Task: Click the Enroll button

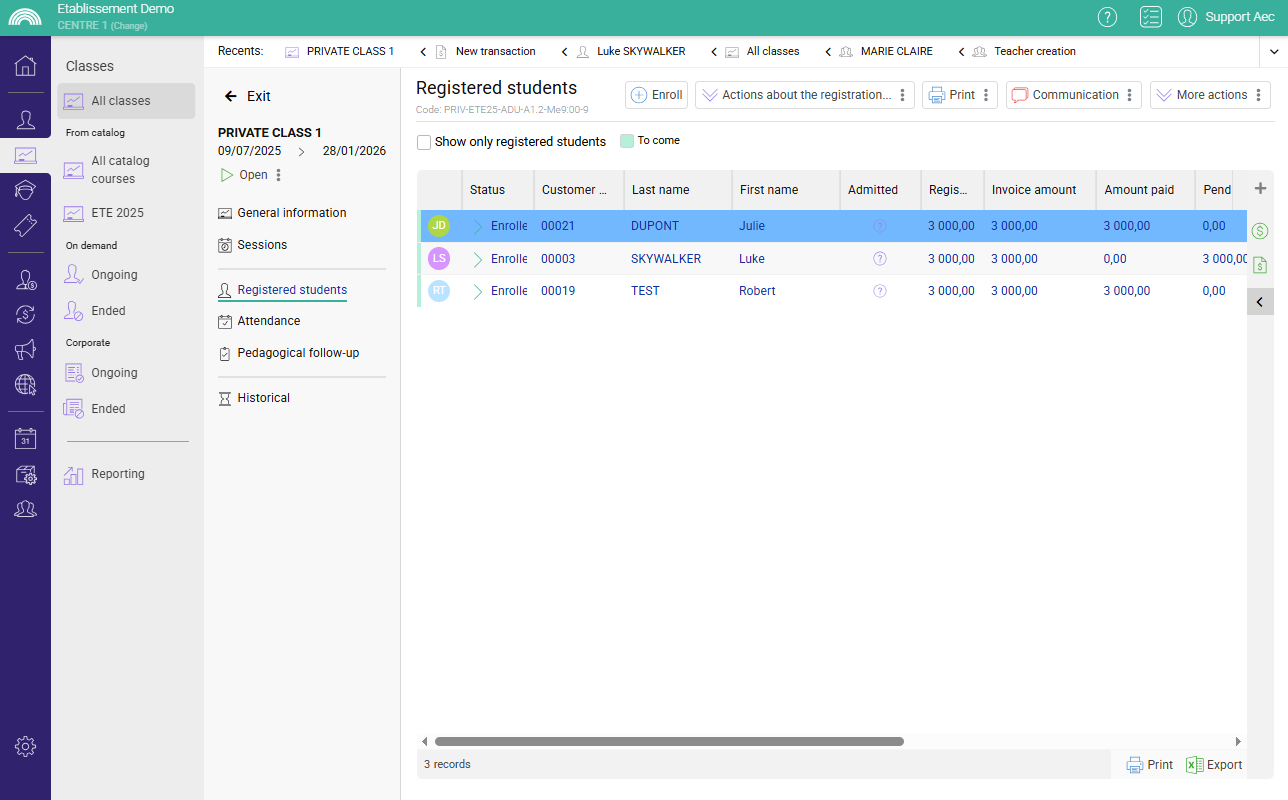Action: (x=657, y=95)
